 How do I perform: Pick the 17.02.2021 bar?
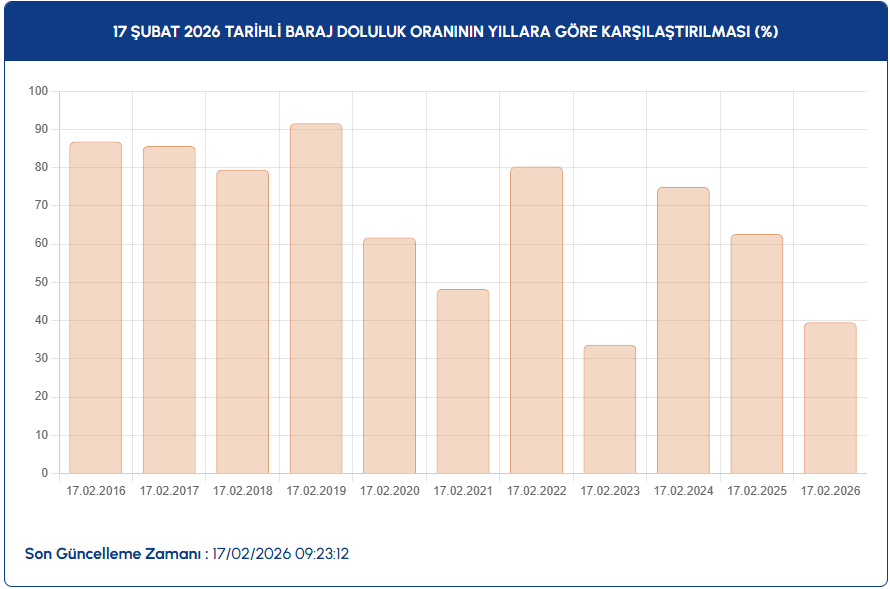[463, 381]
